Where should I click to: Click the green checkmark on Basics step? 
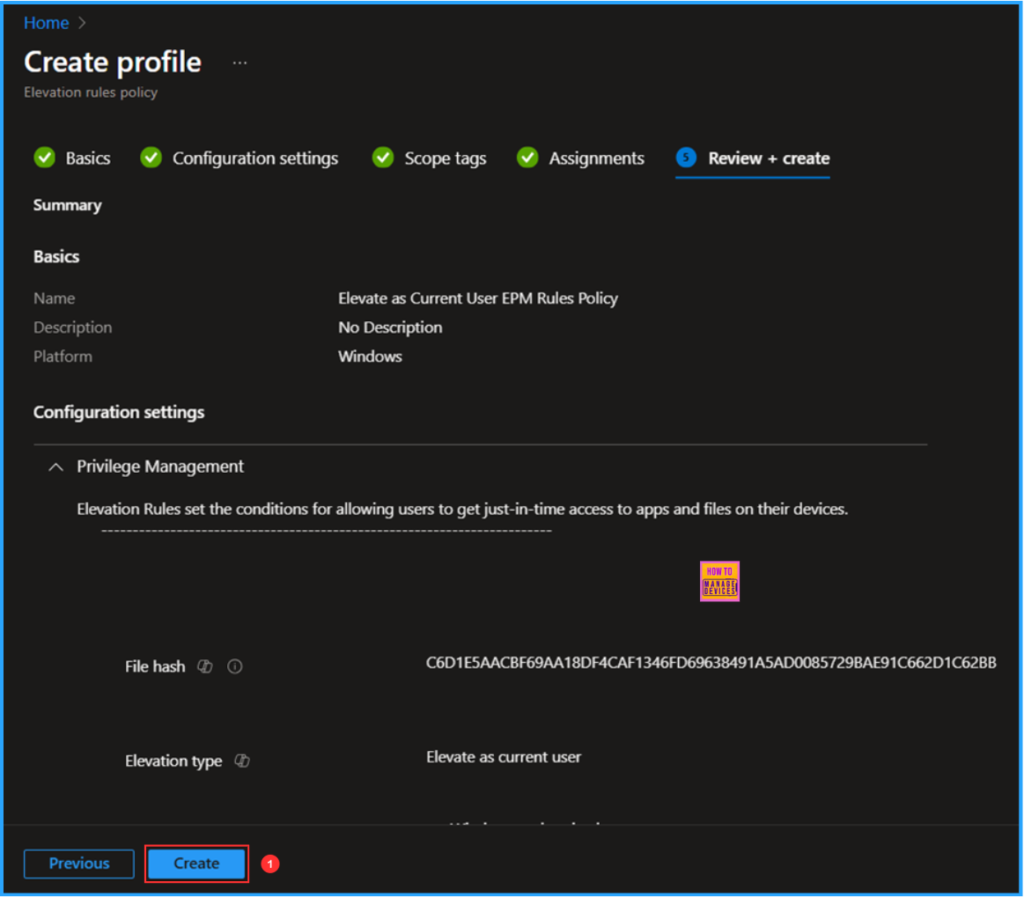pos(44,157)
